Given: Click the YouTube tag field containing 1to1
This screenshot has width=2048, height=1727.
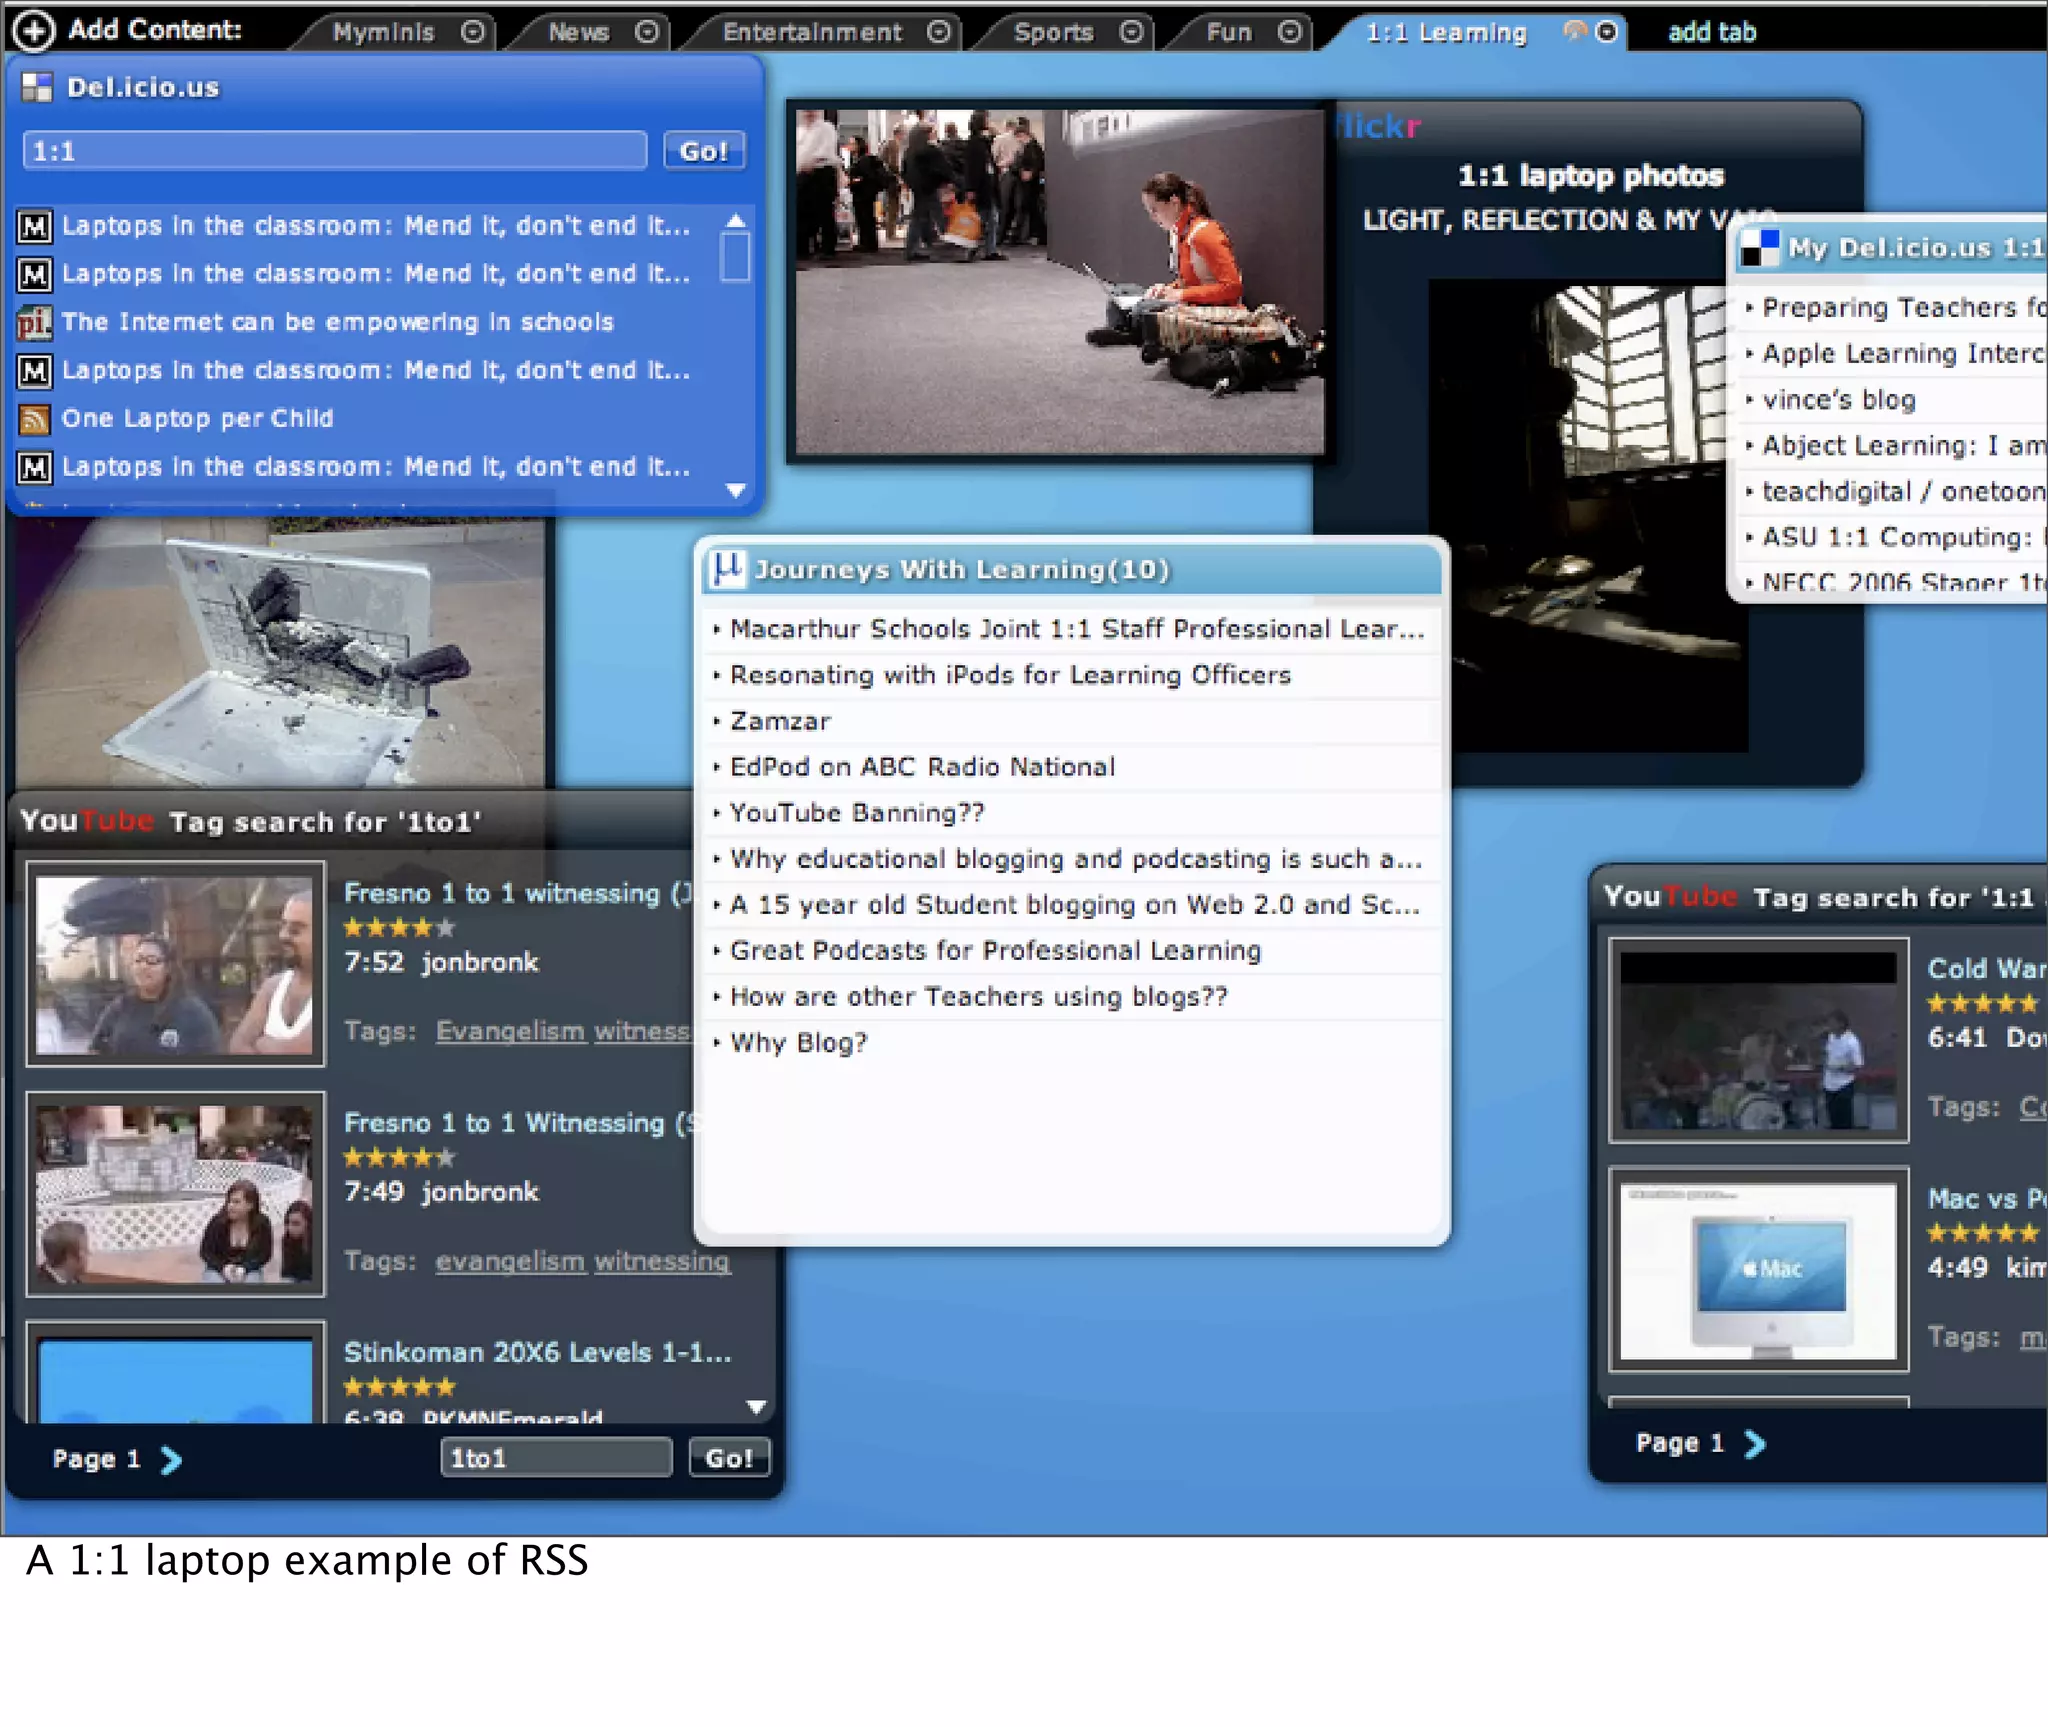Looking at the screenshot, I should coord(556,1458).
